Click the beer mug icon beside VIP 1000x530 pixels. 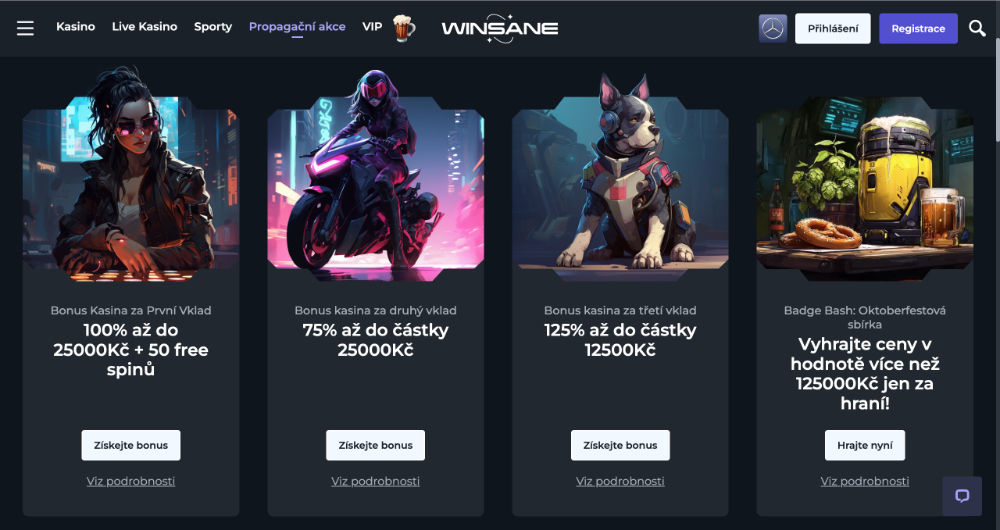click(x=404, y=27)
